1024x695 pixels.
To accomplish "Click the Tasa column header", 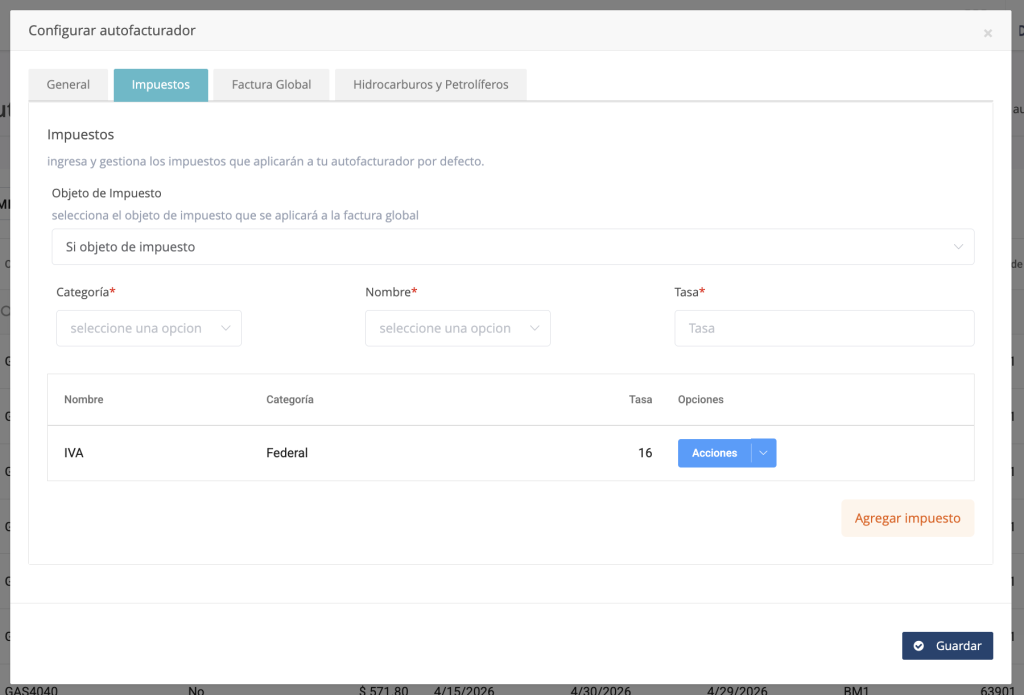I will pyautogui.click(x=641, y=399).
